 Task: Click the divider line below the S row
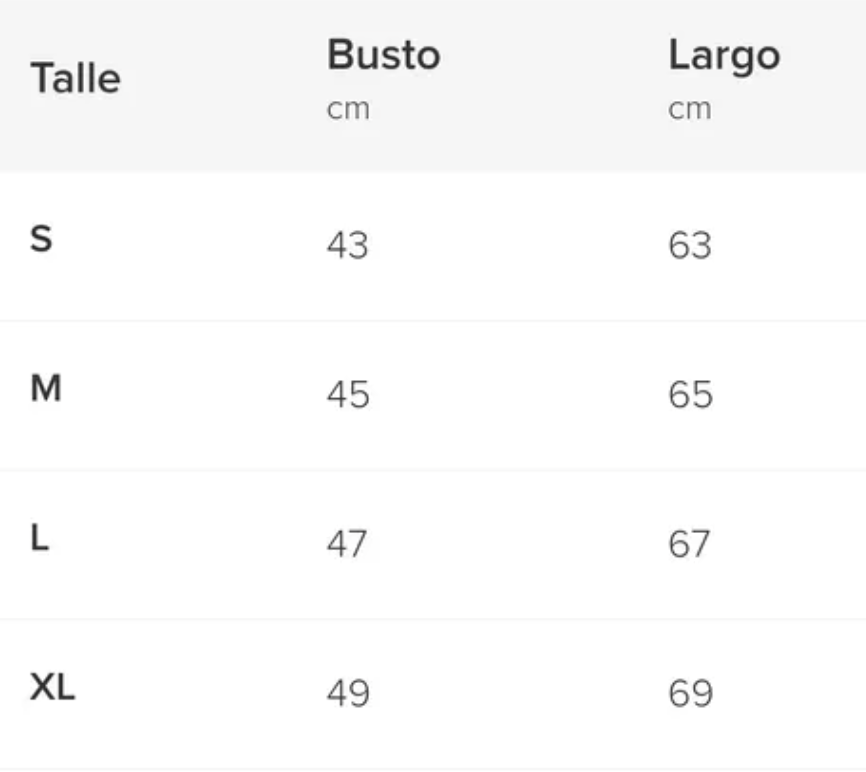coord(433,320)
